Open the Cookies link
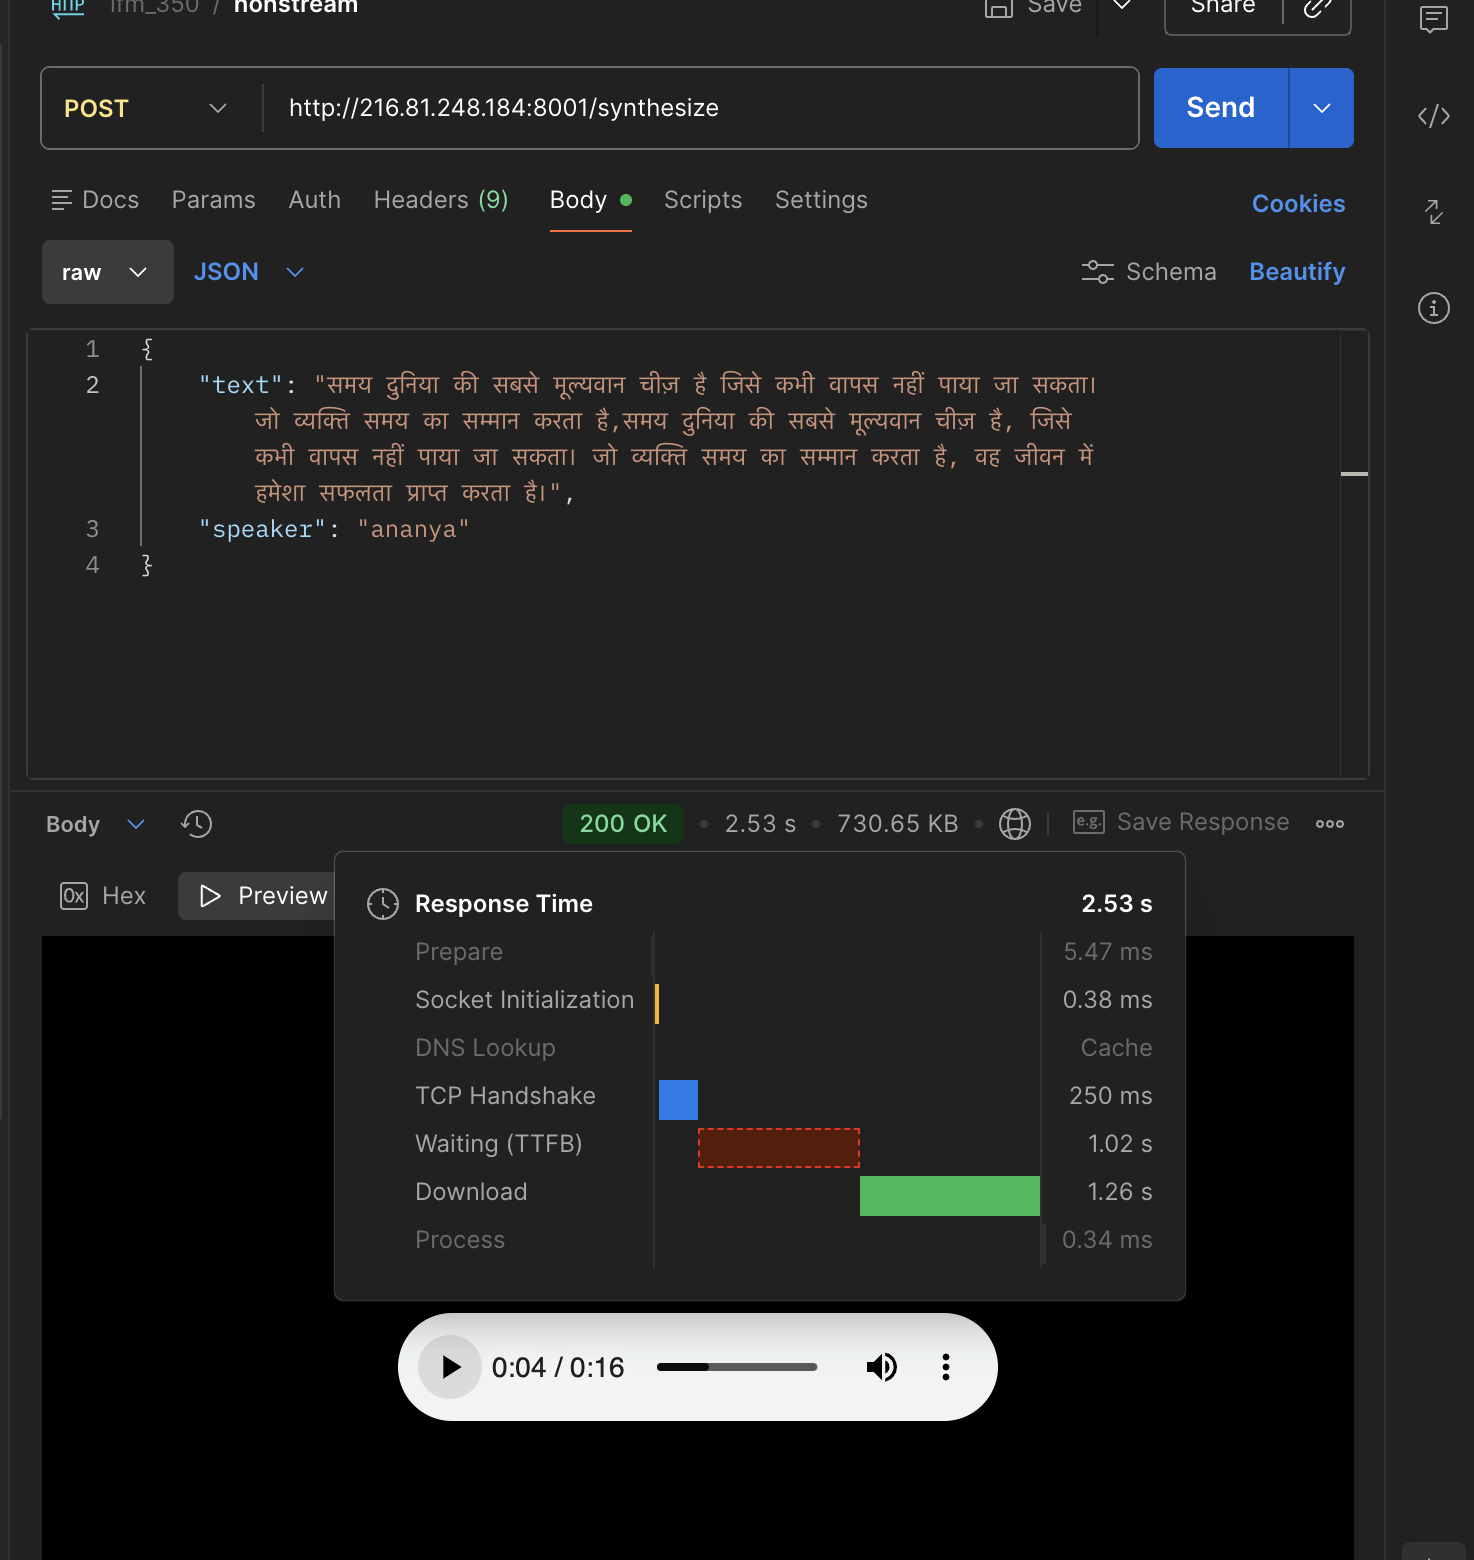Image resolution: width=1474 pixels, height=1560 pixels. click(x=1297, y=204)
